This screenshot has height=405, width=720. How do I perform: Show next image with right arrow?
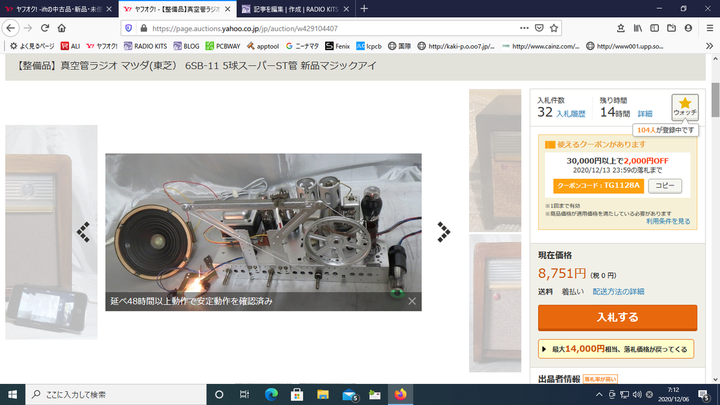point(443,232)
